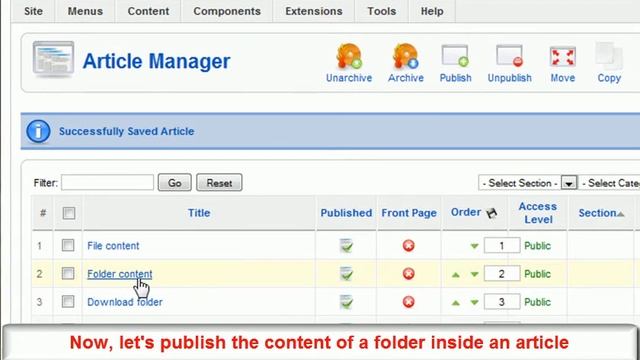Click the Go filter button
640x360 pixels.
pyautogui.click(x=175, y=182)
